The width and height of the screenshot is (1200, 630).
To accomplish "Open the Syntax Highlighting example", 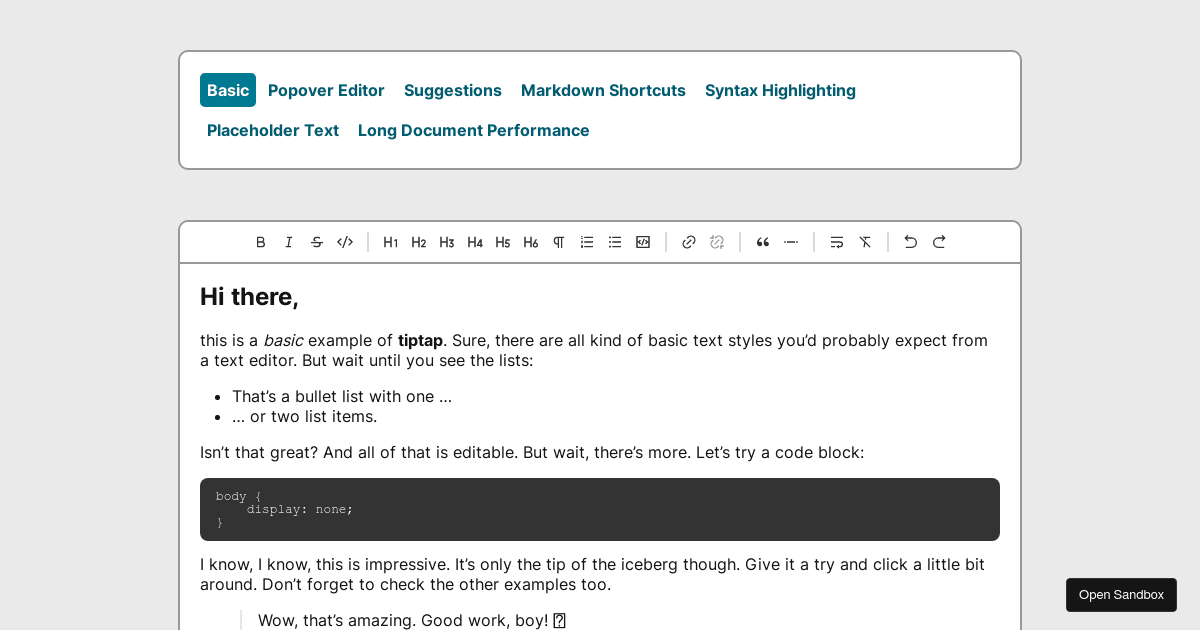I will (x=780, y=90).
